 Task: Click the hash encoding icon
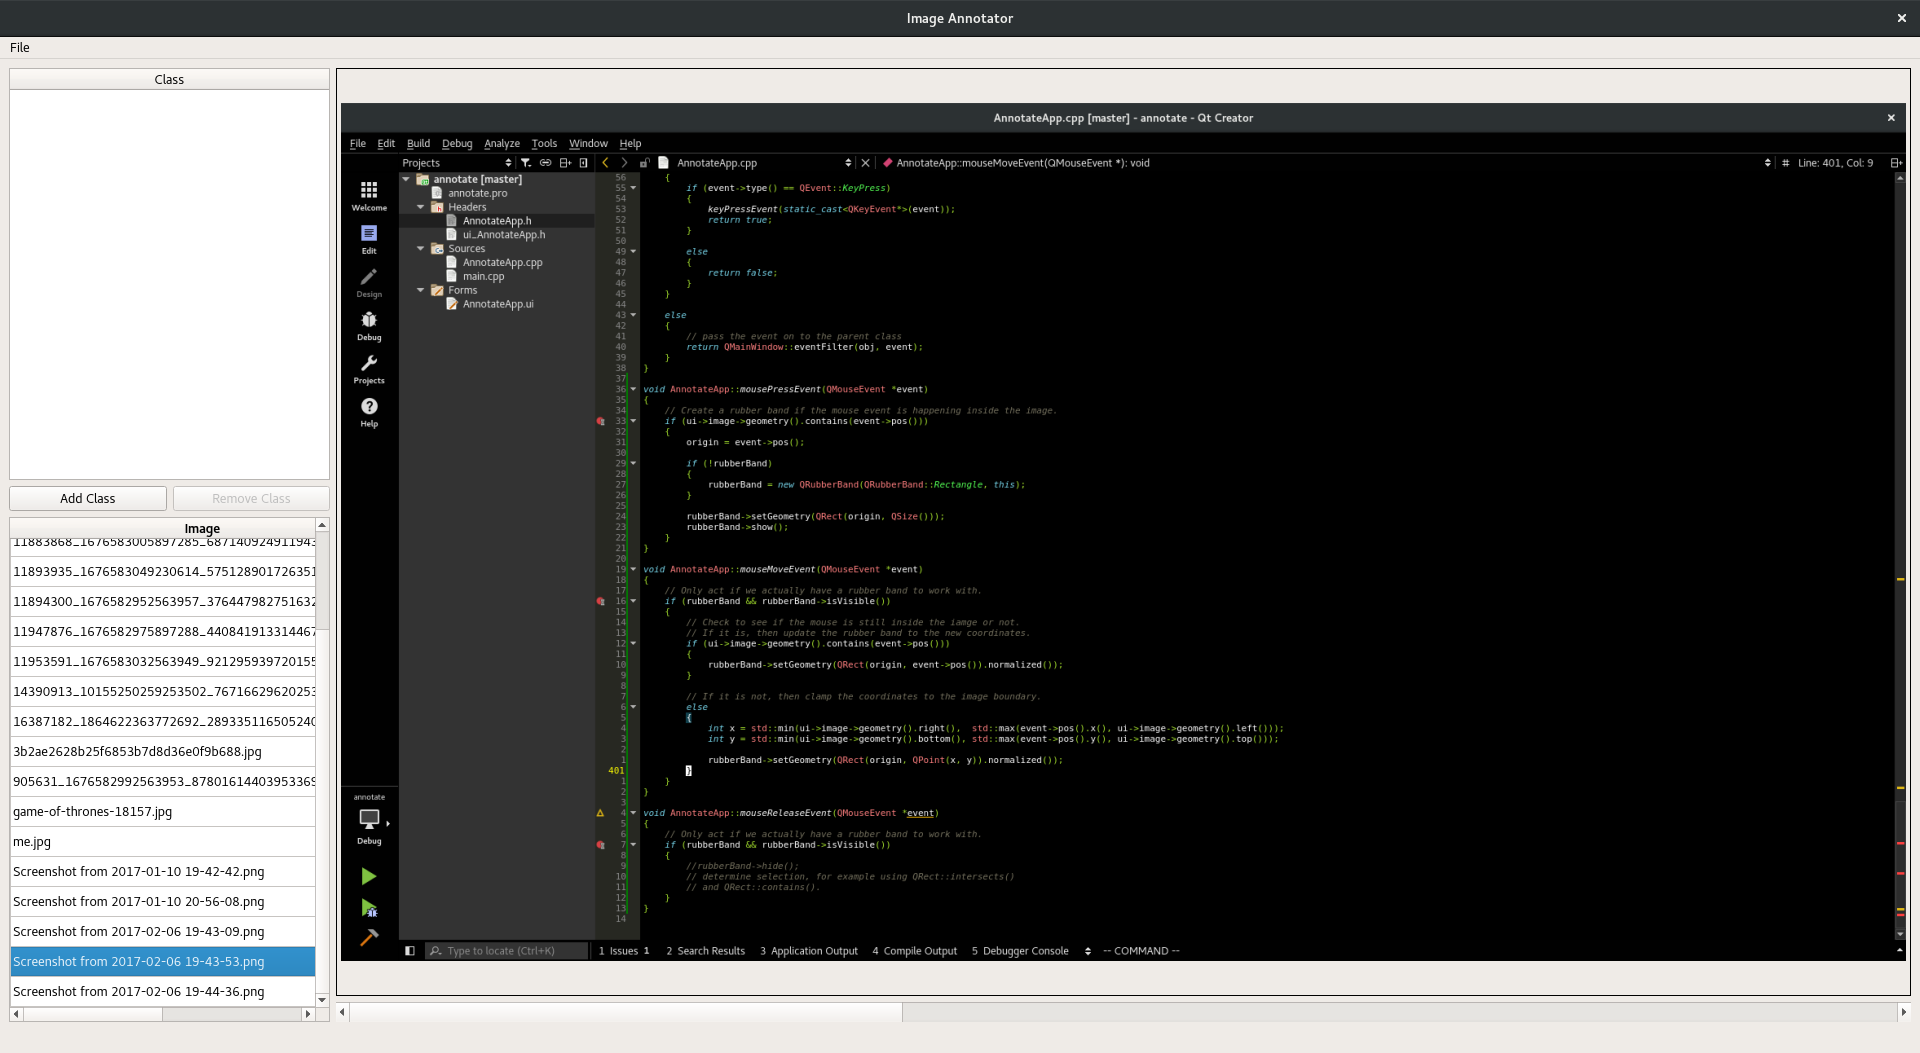coord(1785,163)
